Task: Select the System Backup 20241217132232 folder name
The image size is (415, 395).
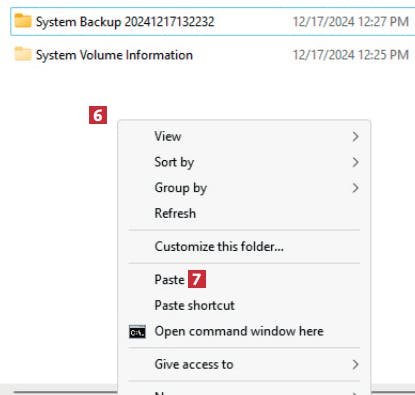Action: pyautogui.click(x=125, y=22)
